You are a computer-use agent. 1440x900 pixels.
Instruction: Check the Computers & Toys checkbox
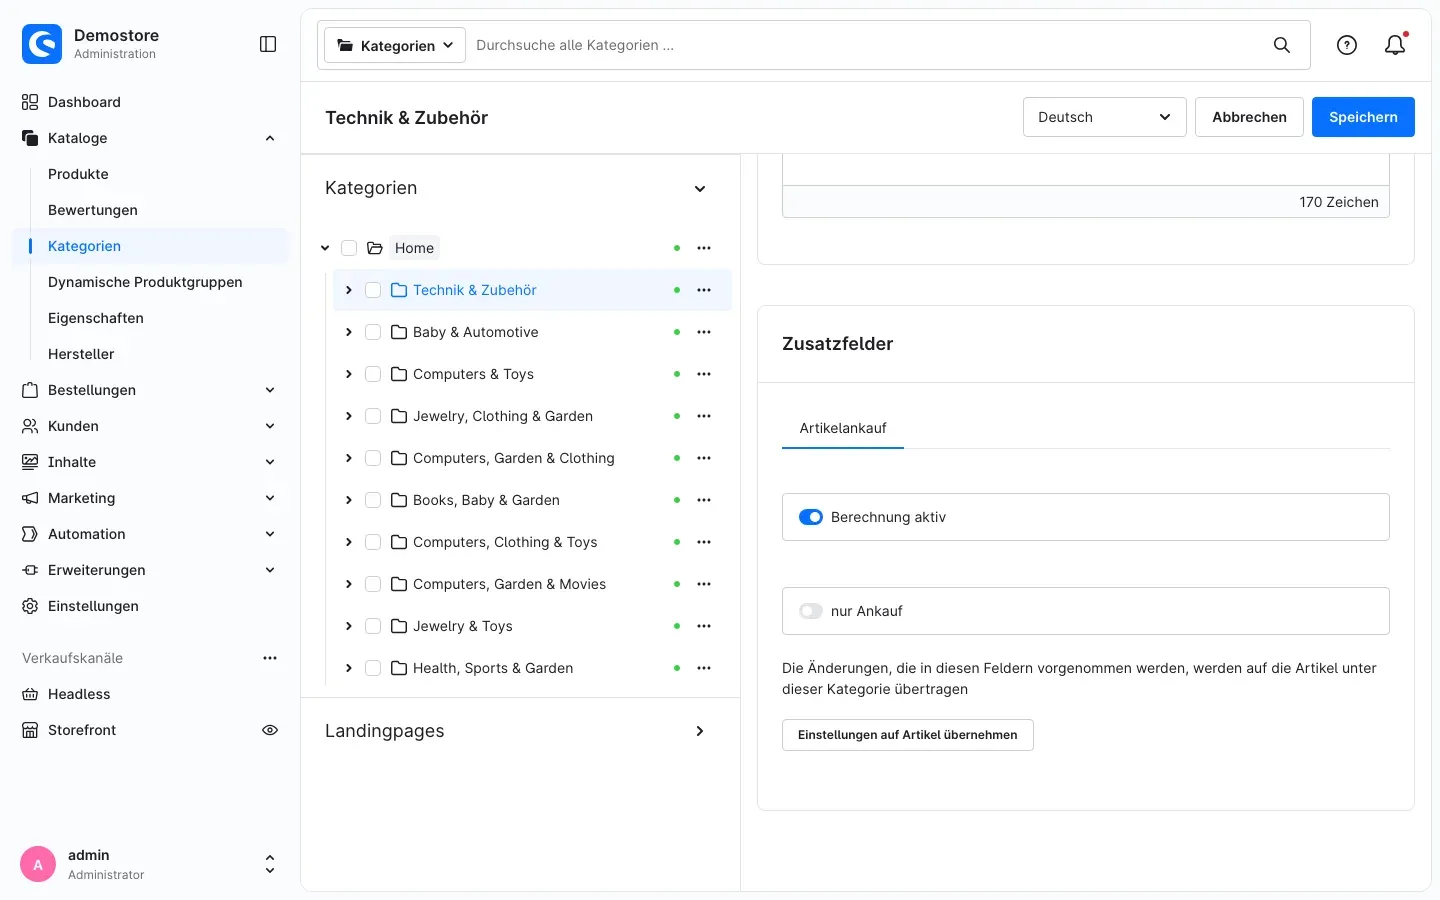pos(373,374)
